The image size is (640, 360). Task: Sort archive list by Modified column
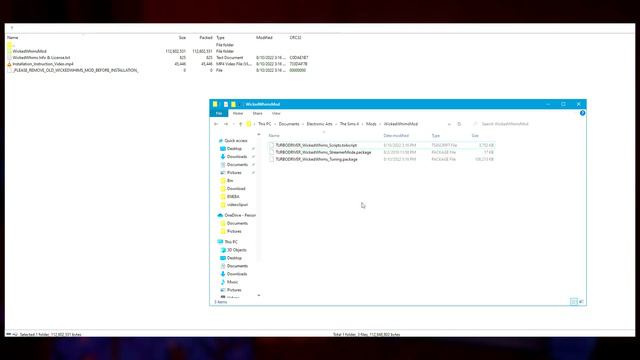click(x=264, y=38)
